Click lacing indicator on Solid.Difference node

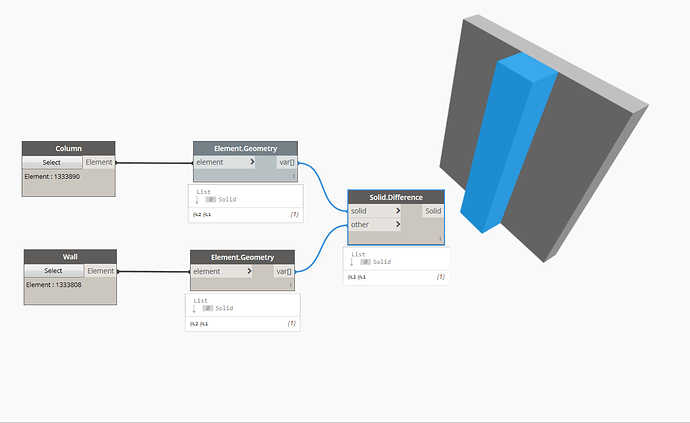(440, 239)
